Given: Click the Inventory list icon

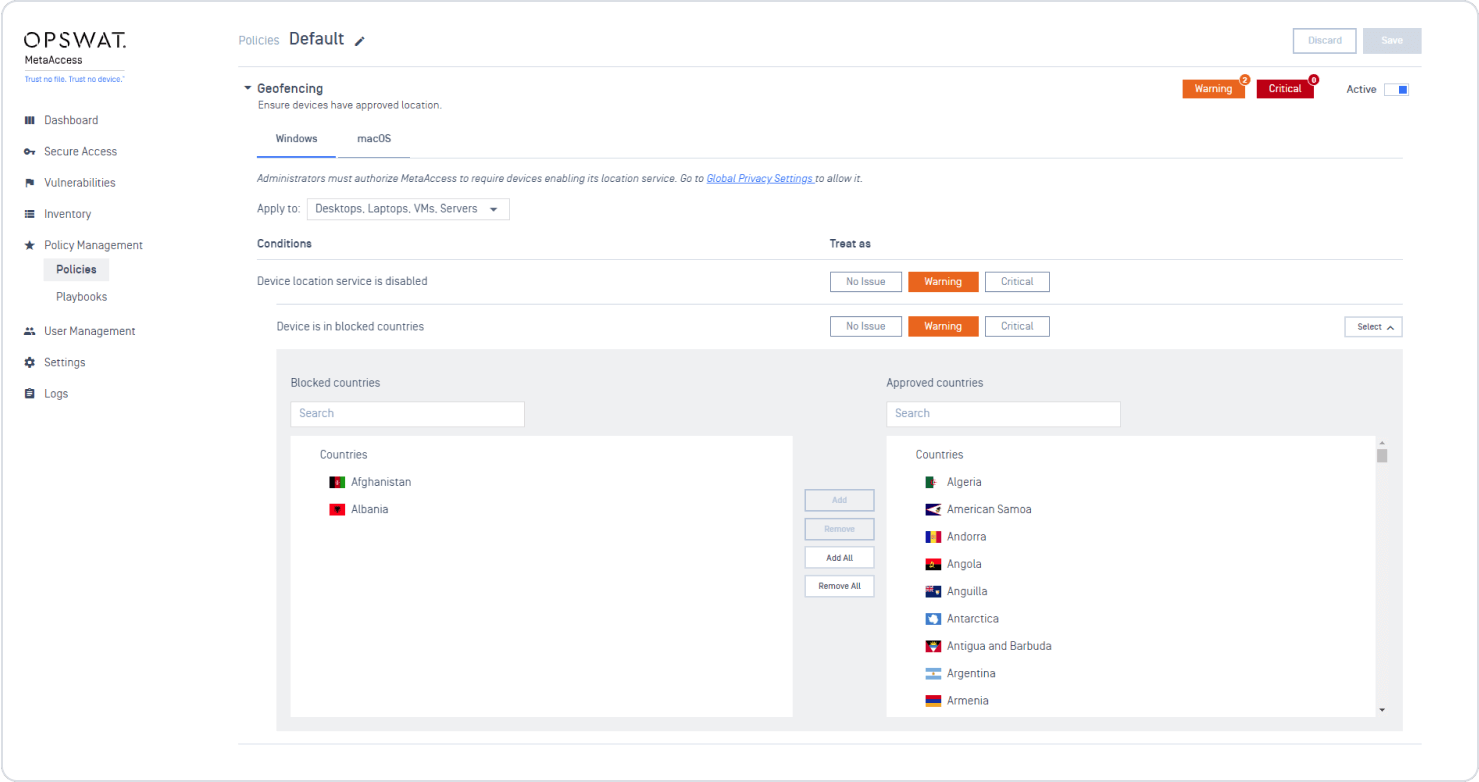Looking at the screenshot, I should [x=30, y=214].
